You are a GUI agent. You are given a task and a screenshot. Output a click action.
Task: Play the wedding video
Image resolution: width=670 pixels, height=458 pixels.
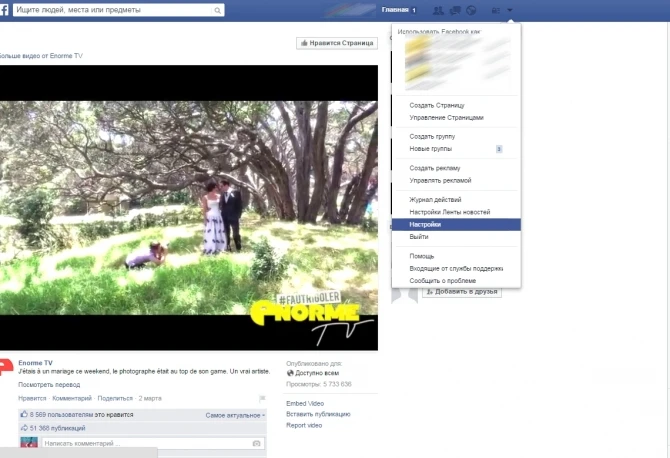(x=188, y=208)
